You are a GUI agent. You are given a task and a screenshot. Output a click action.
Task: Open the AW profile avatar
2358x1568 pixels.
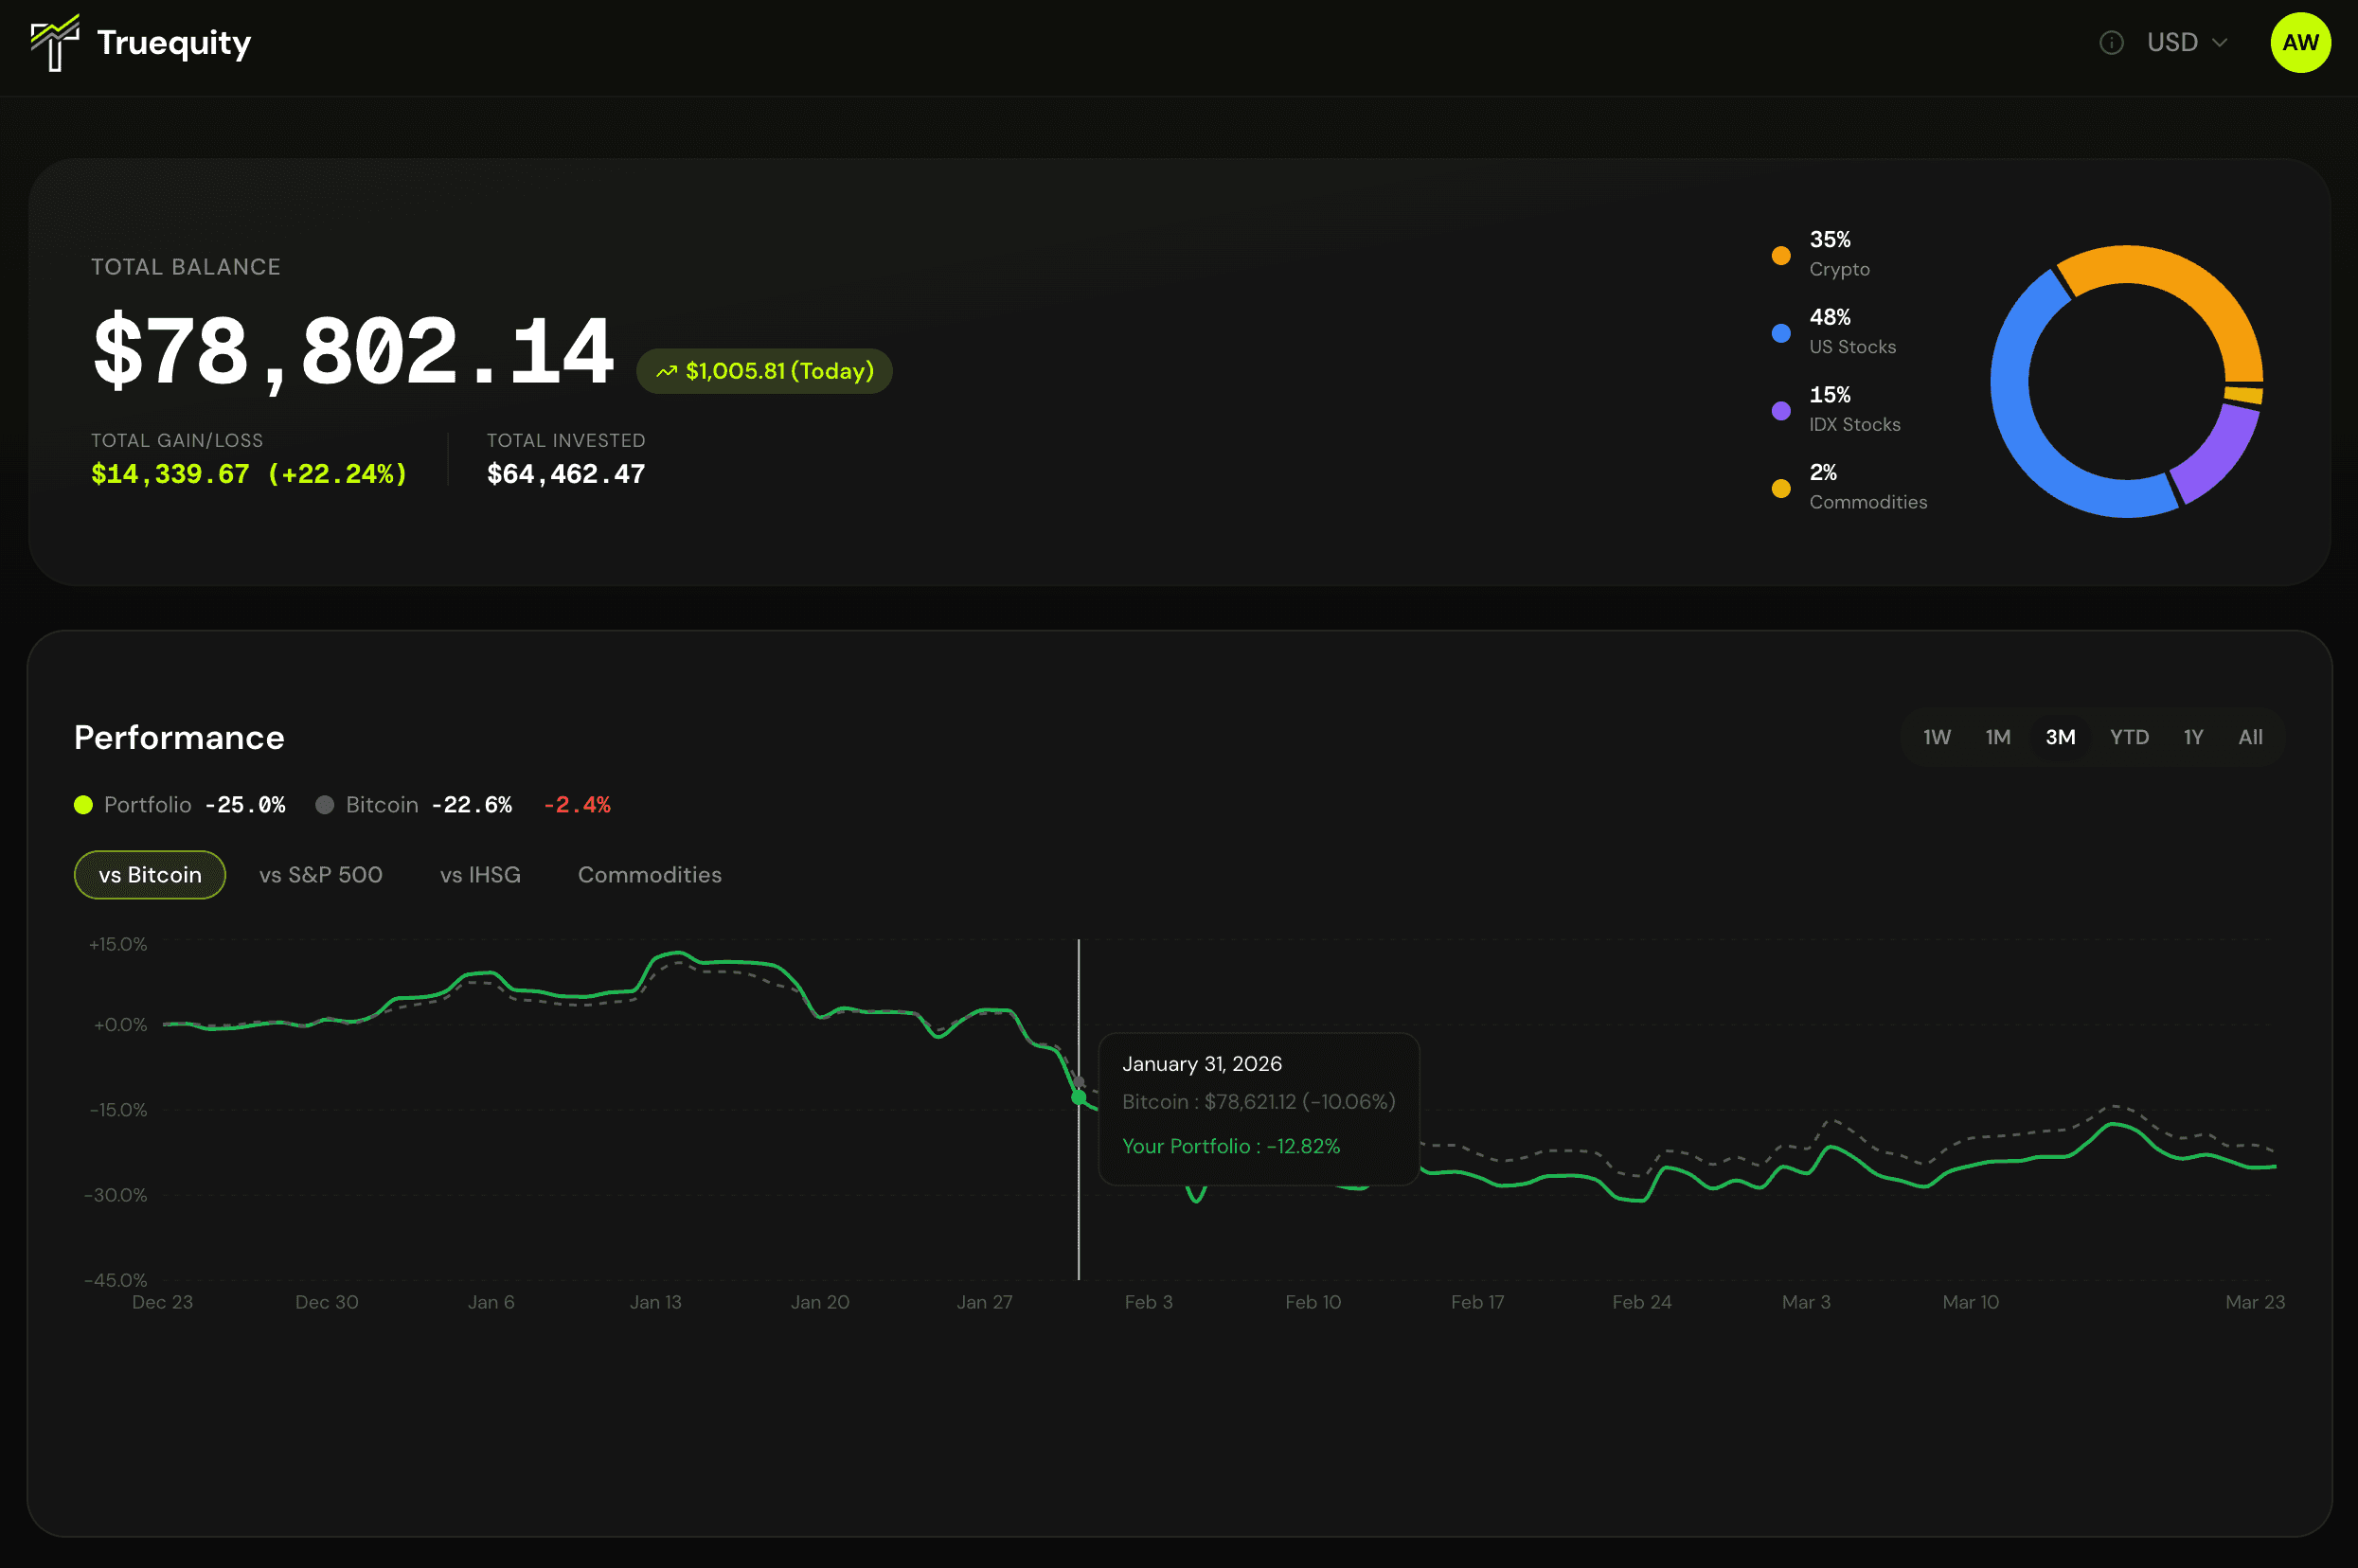(x=2300, y=43)
